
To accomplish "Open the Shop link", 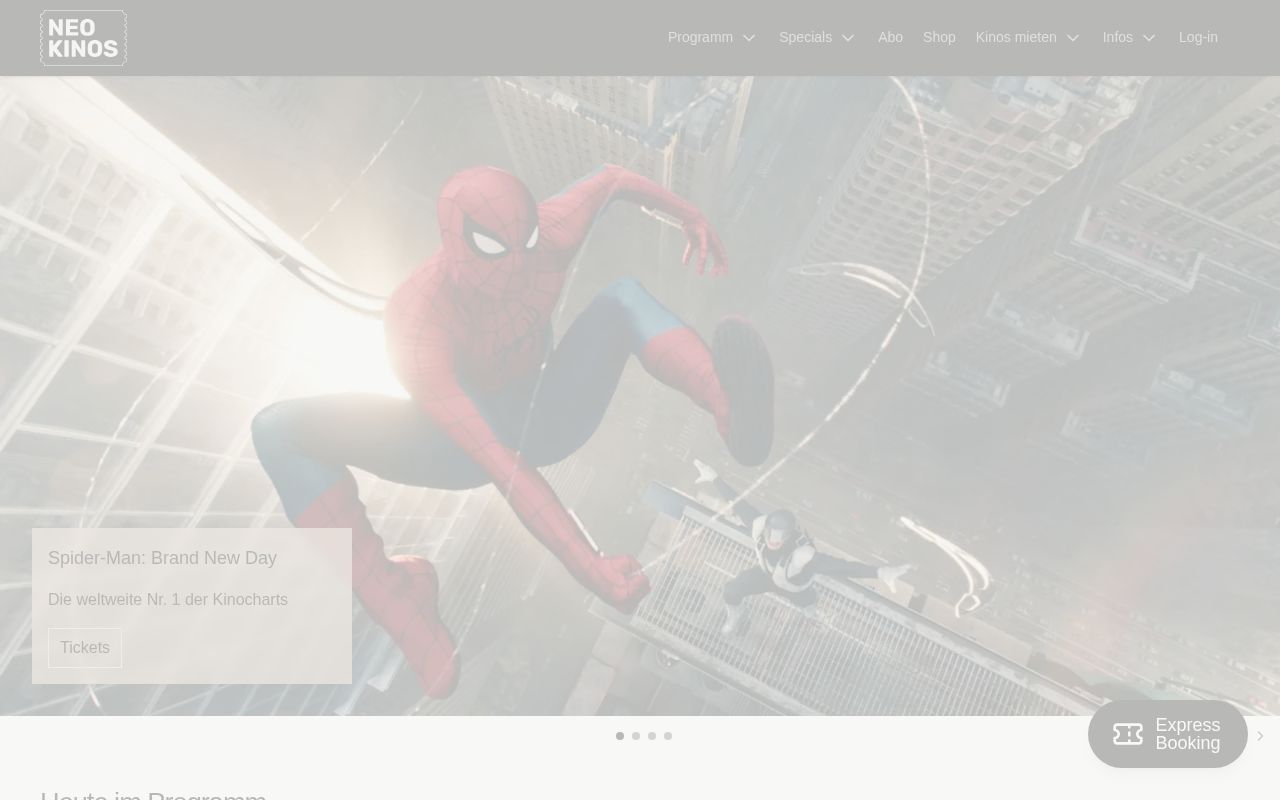I will pos(939,37).
